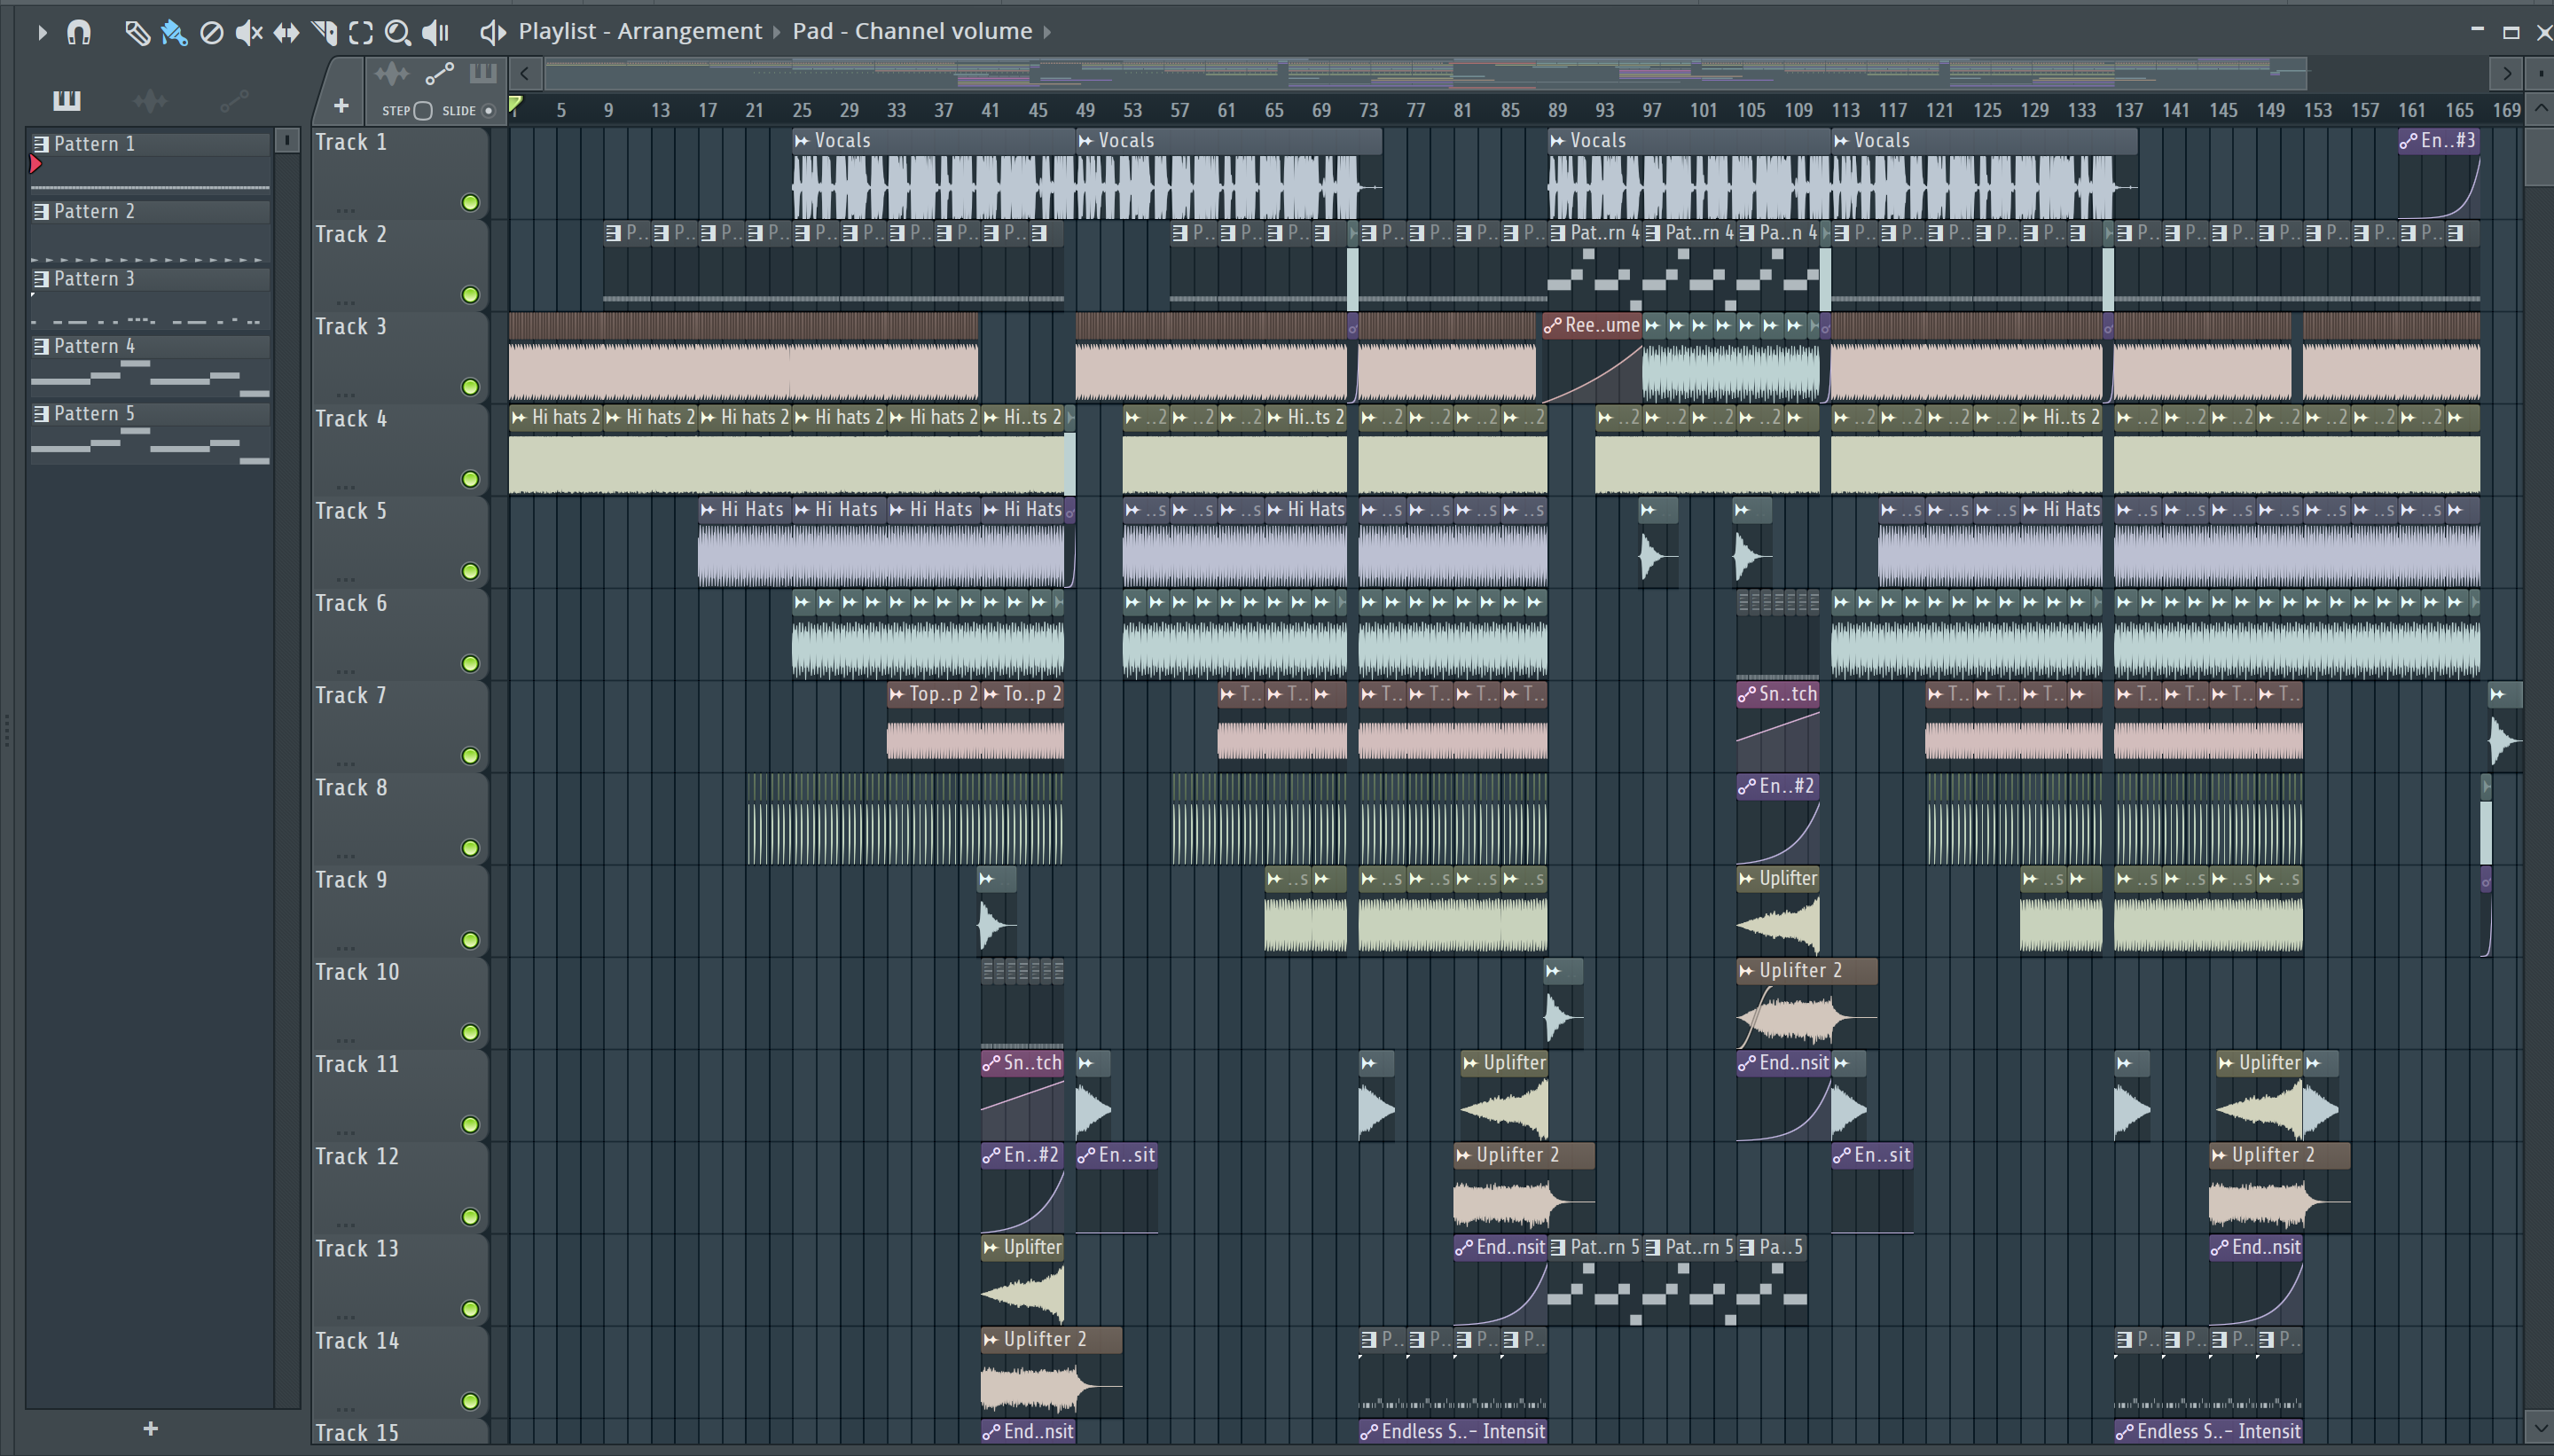Select the Track 4 header label
This screenshot has width=2554, height=1456.
(x=351, y=419)
